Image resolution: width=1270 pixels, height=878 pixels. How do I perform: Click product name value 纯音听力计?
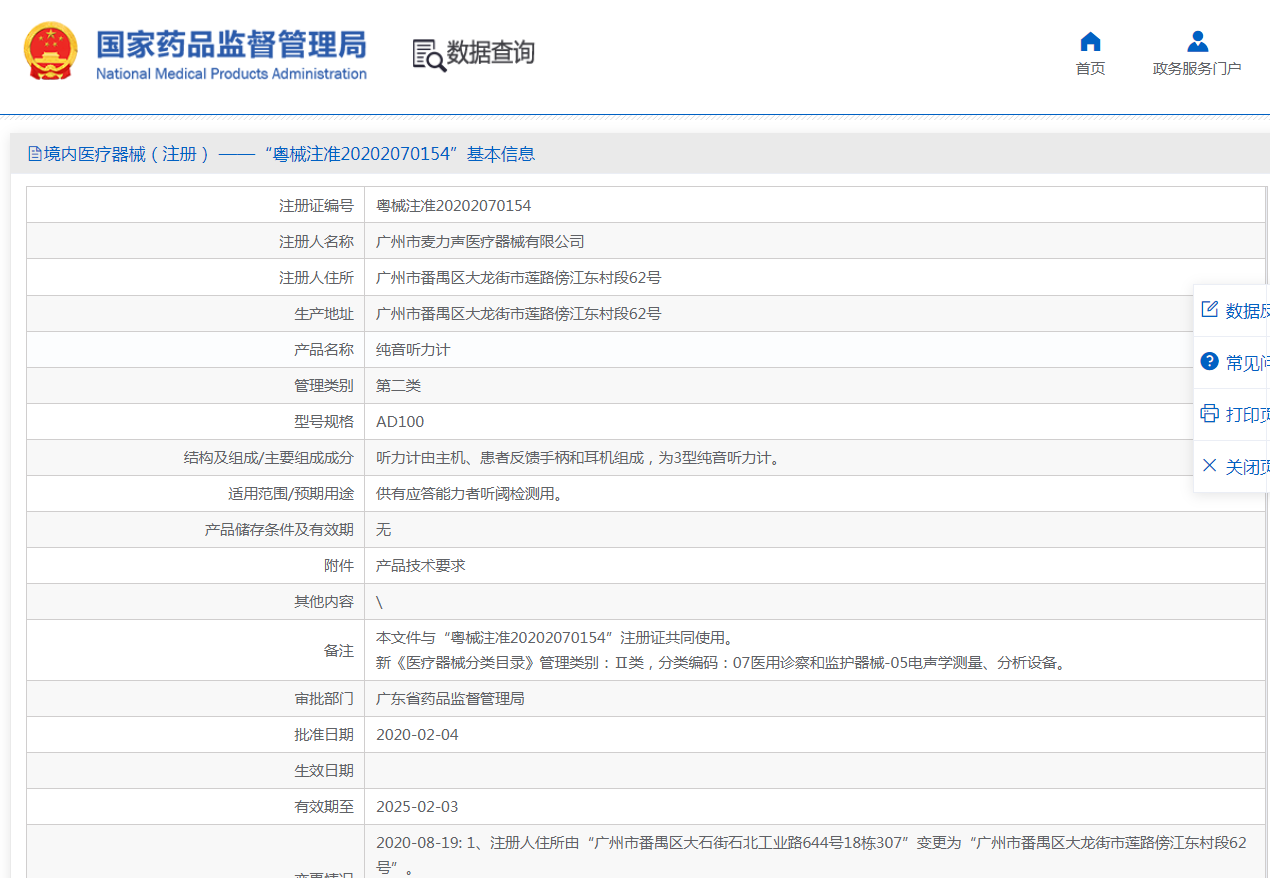pyautogui.click(x=413, y=350)
